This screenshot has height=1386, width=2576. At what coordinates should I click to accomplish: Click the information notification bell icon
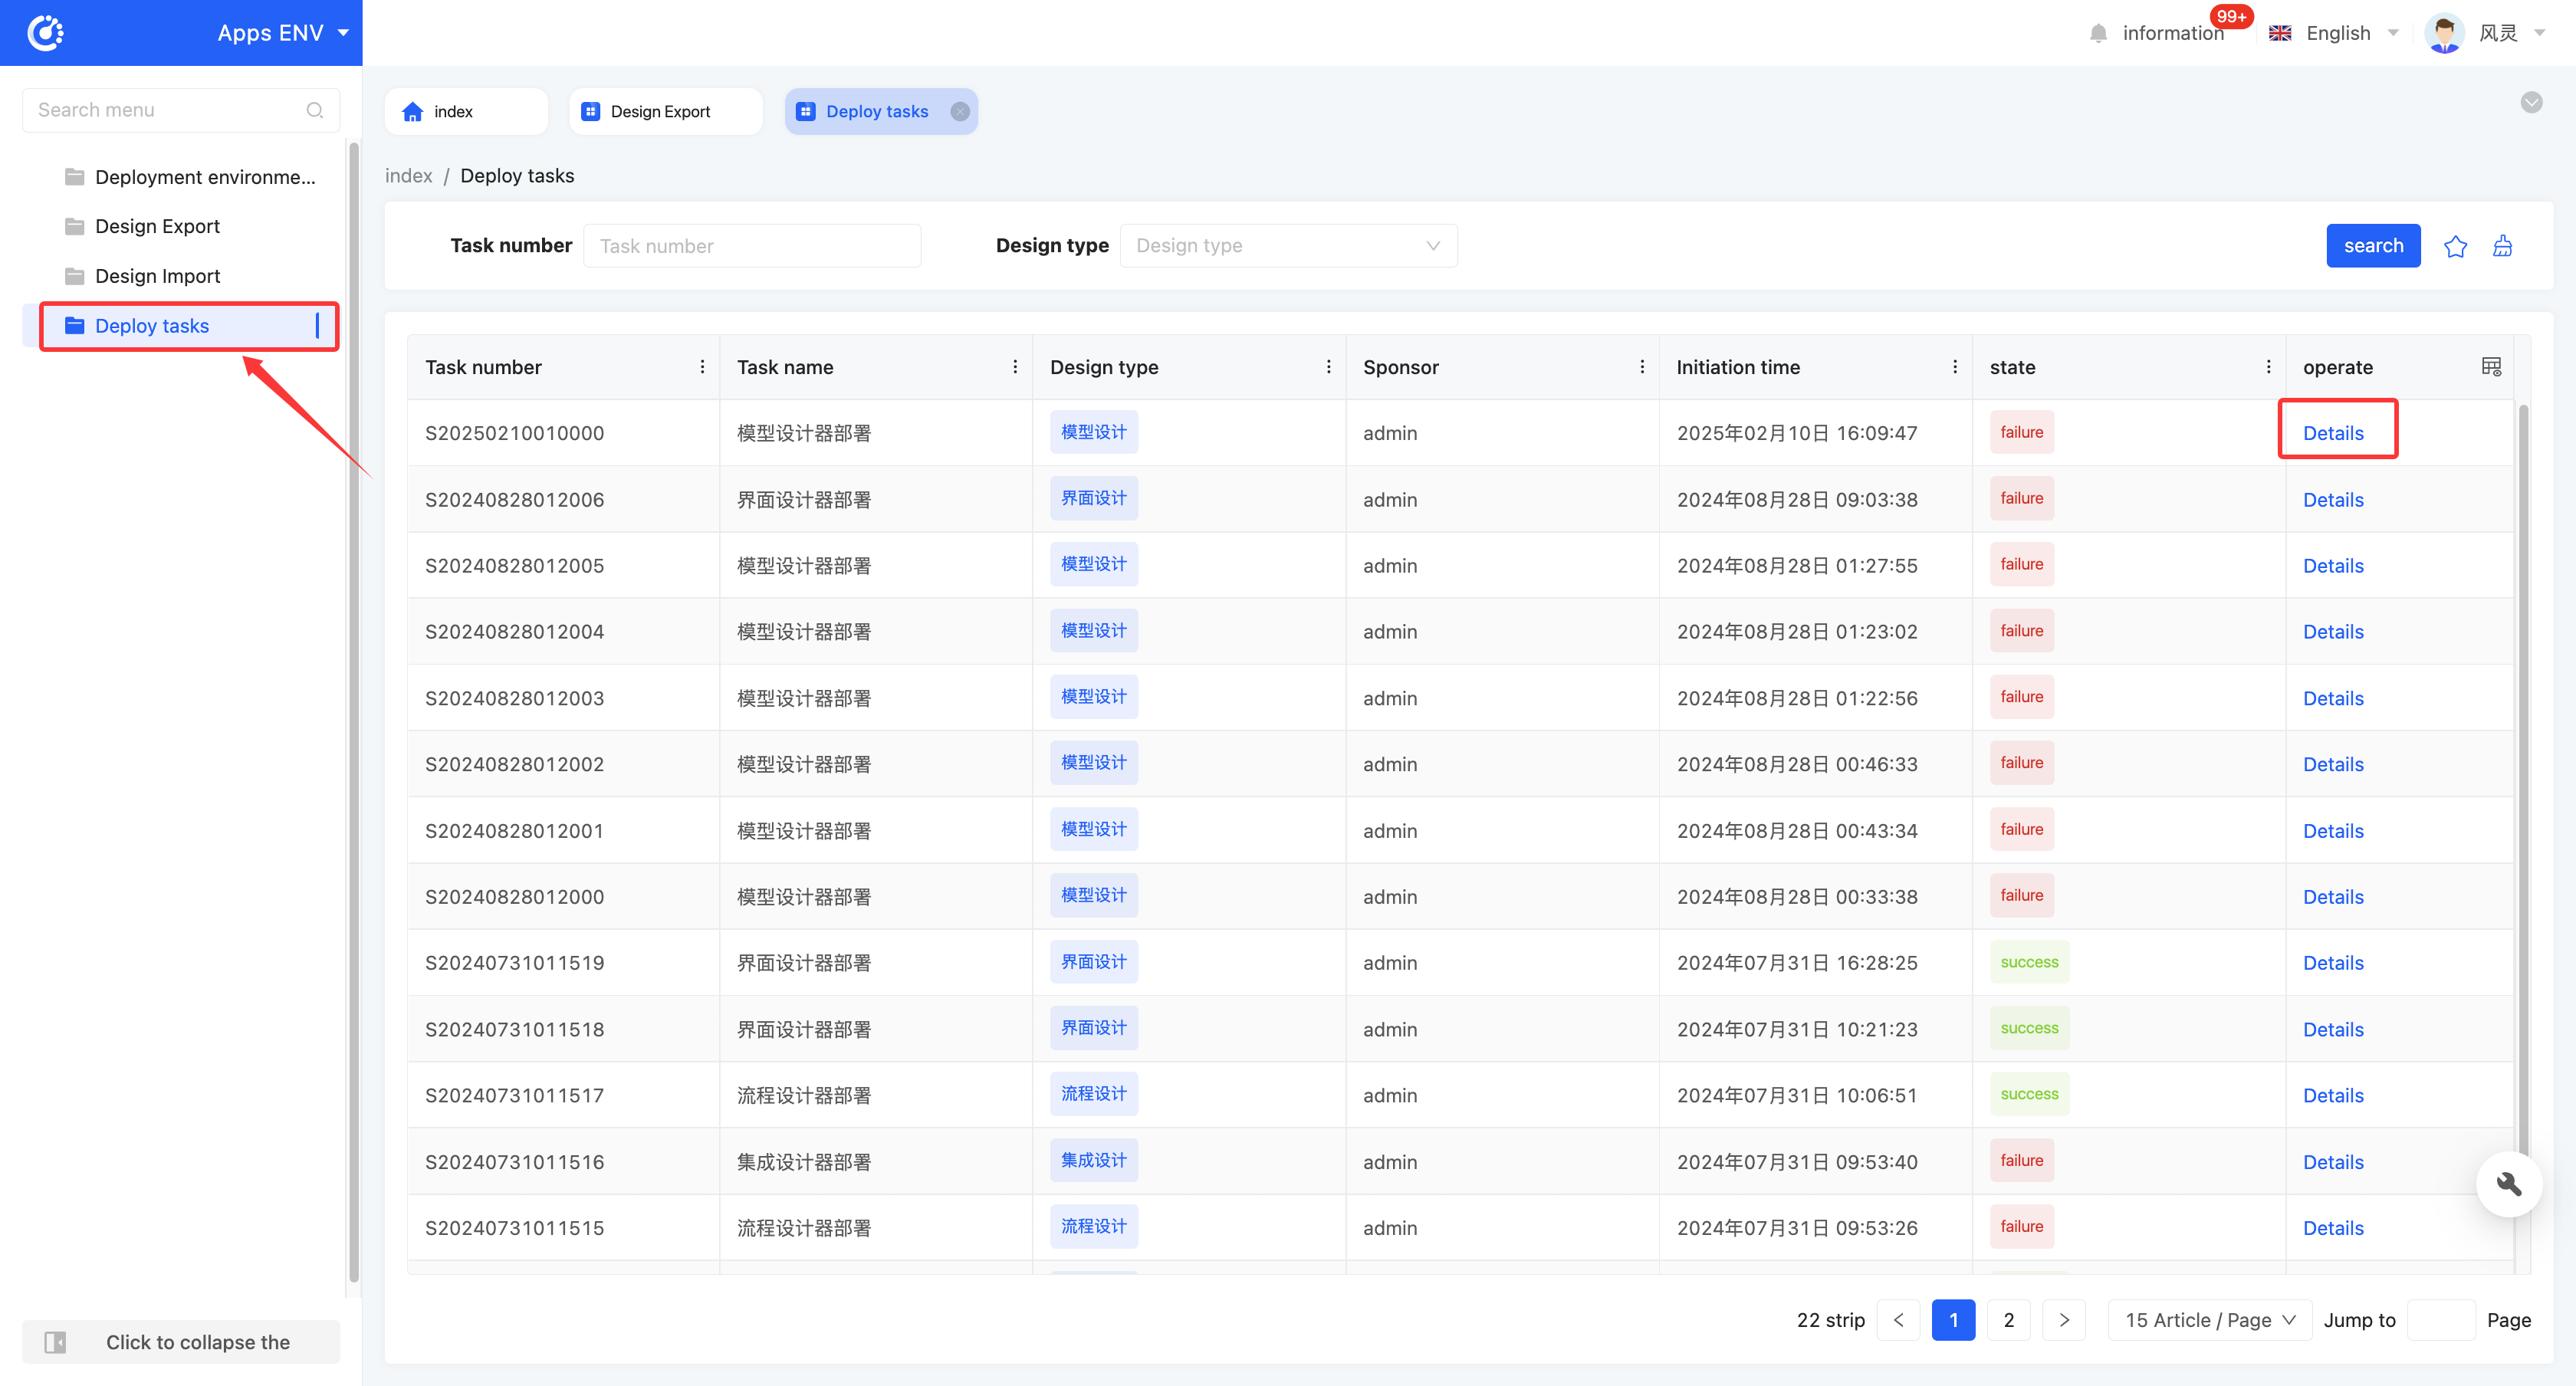pos(2098,33)
